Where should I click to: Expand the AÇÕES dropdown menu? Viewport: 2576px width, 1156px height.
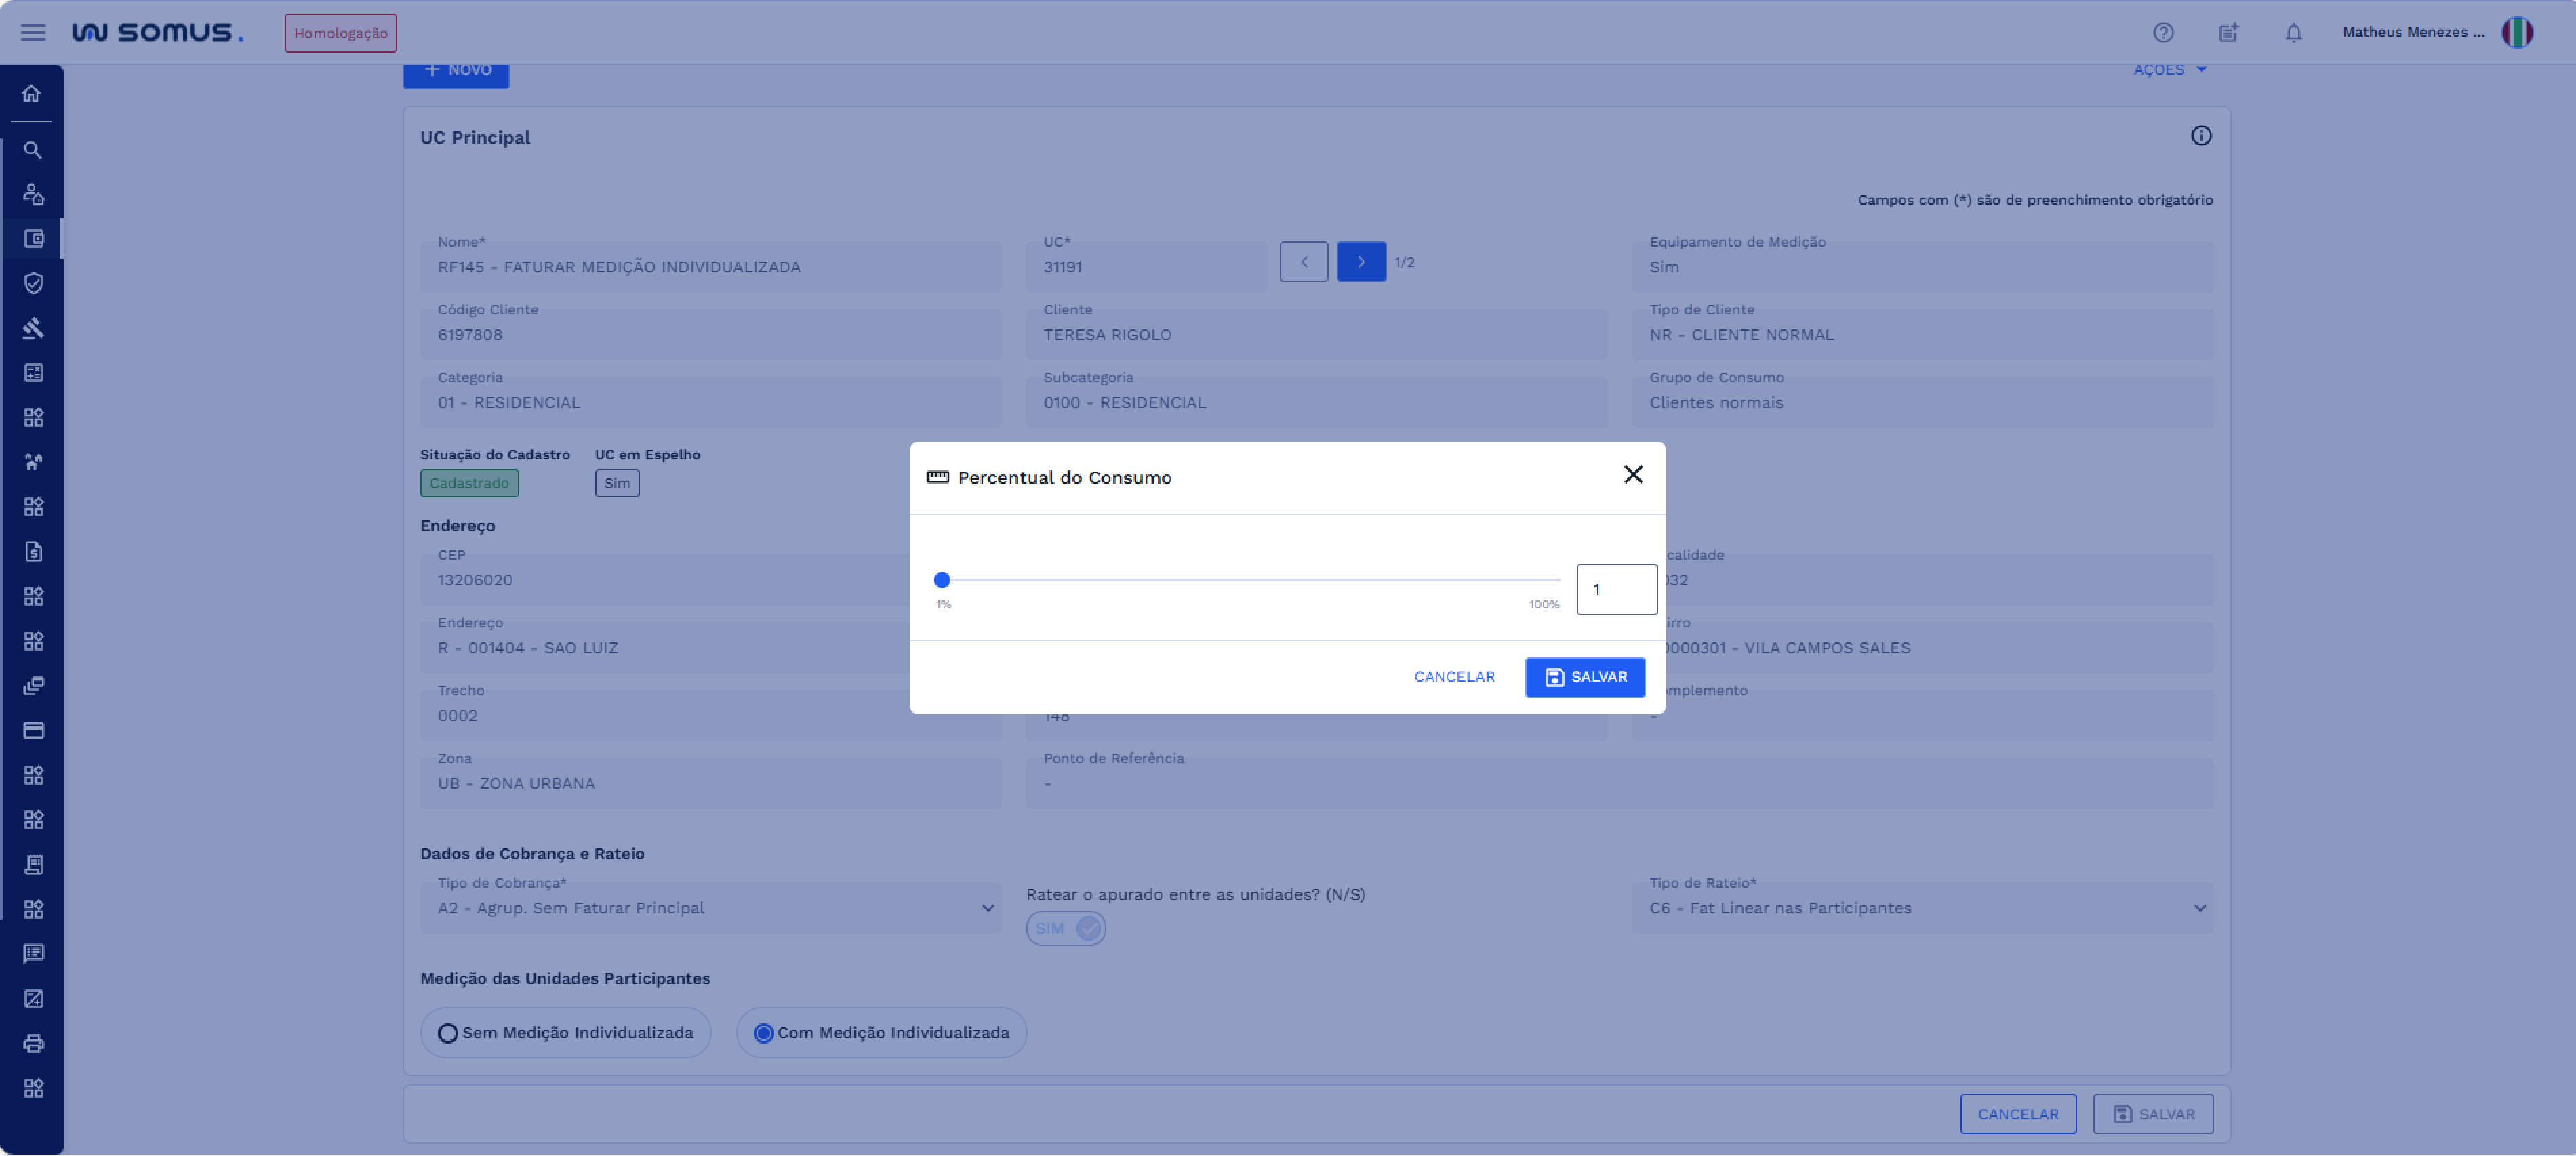click(2169, 70)
